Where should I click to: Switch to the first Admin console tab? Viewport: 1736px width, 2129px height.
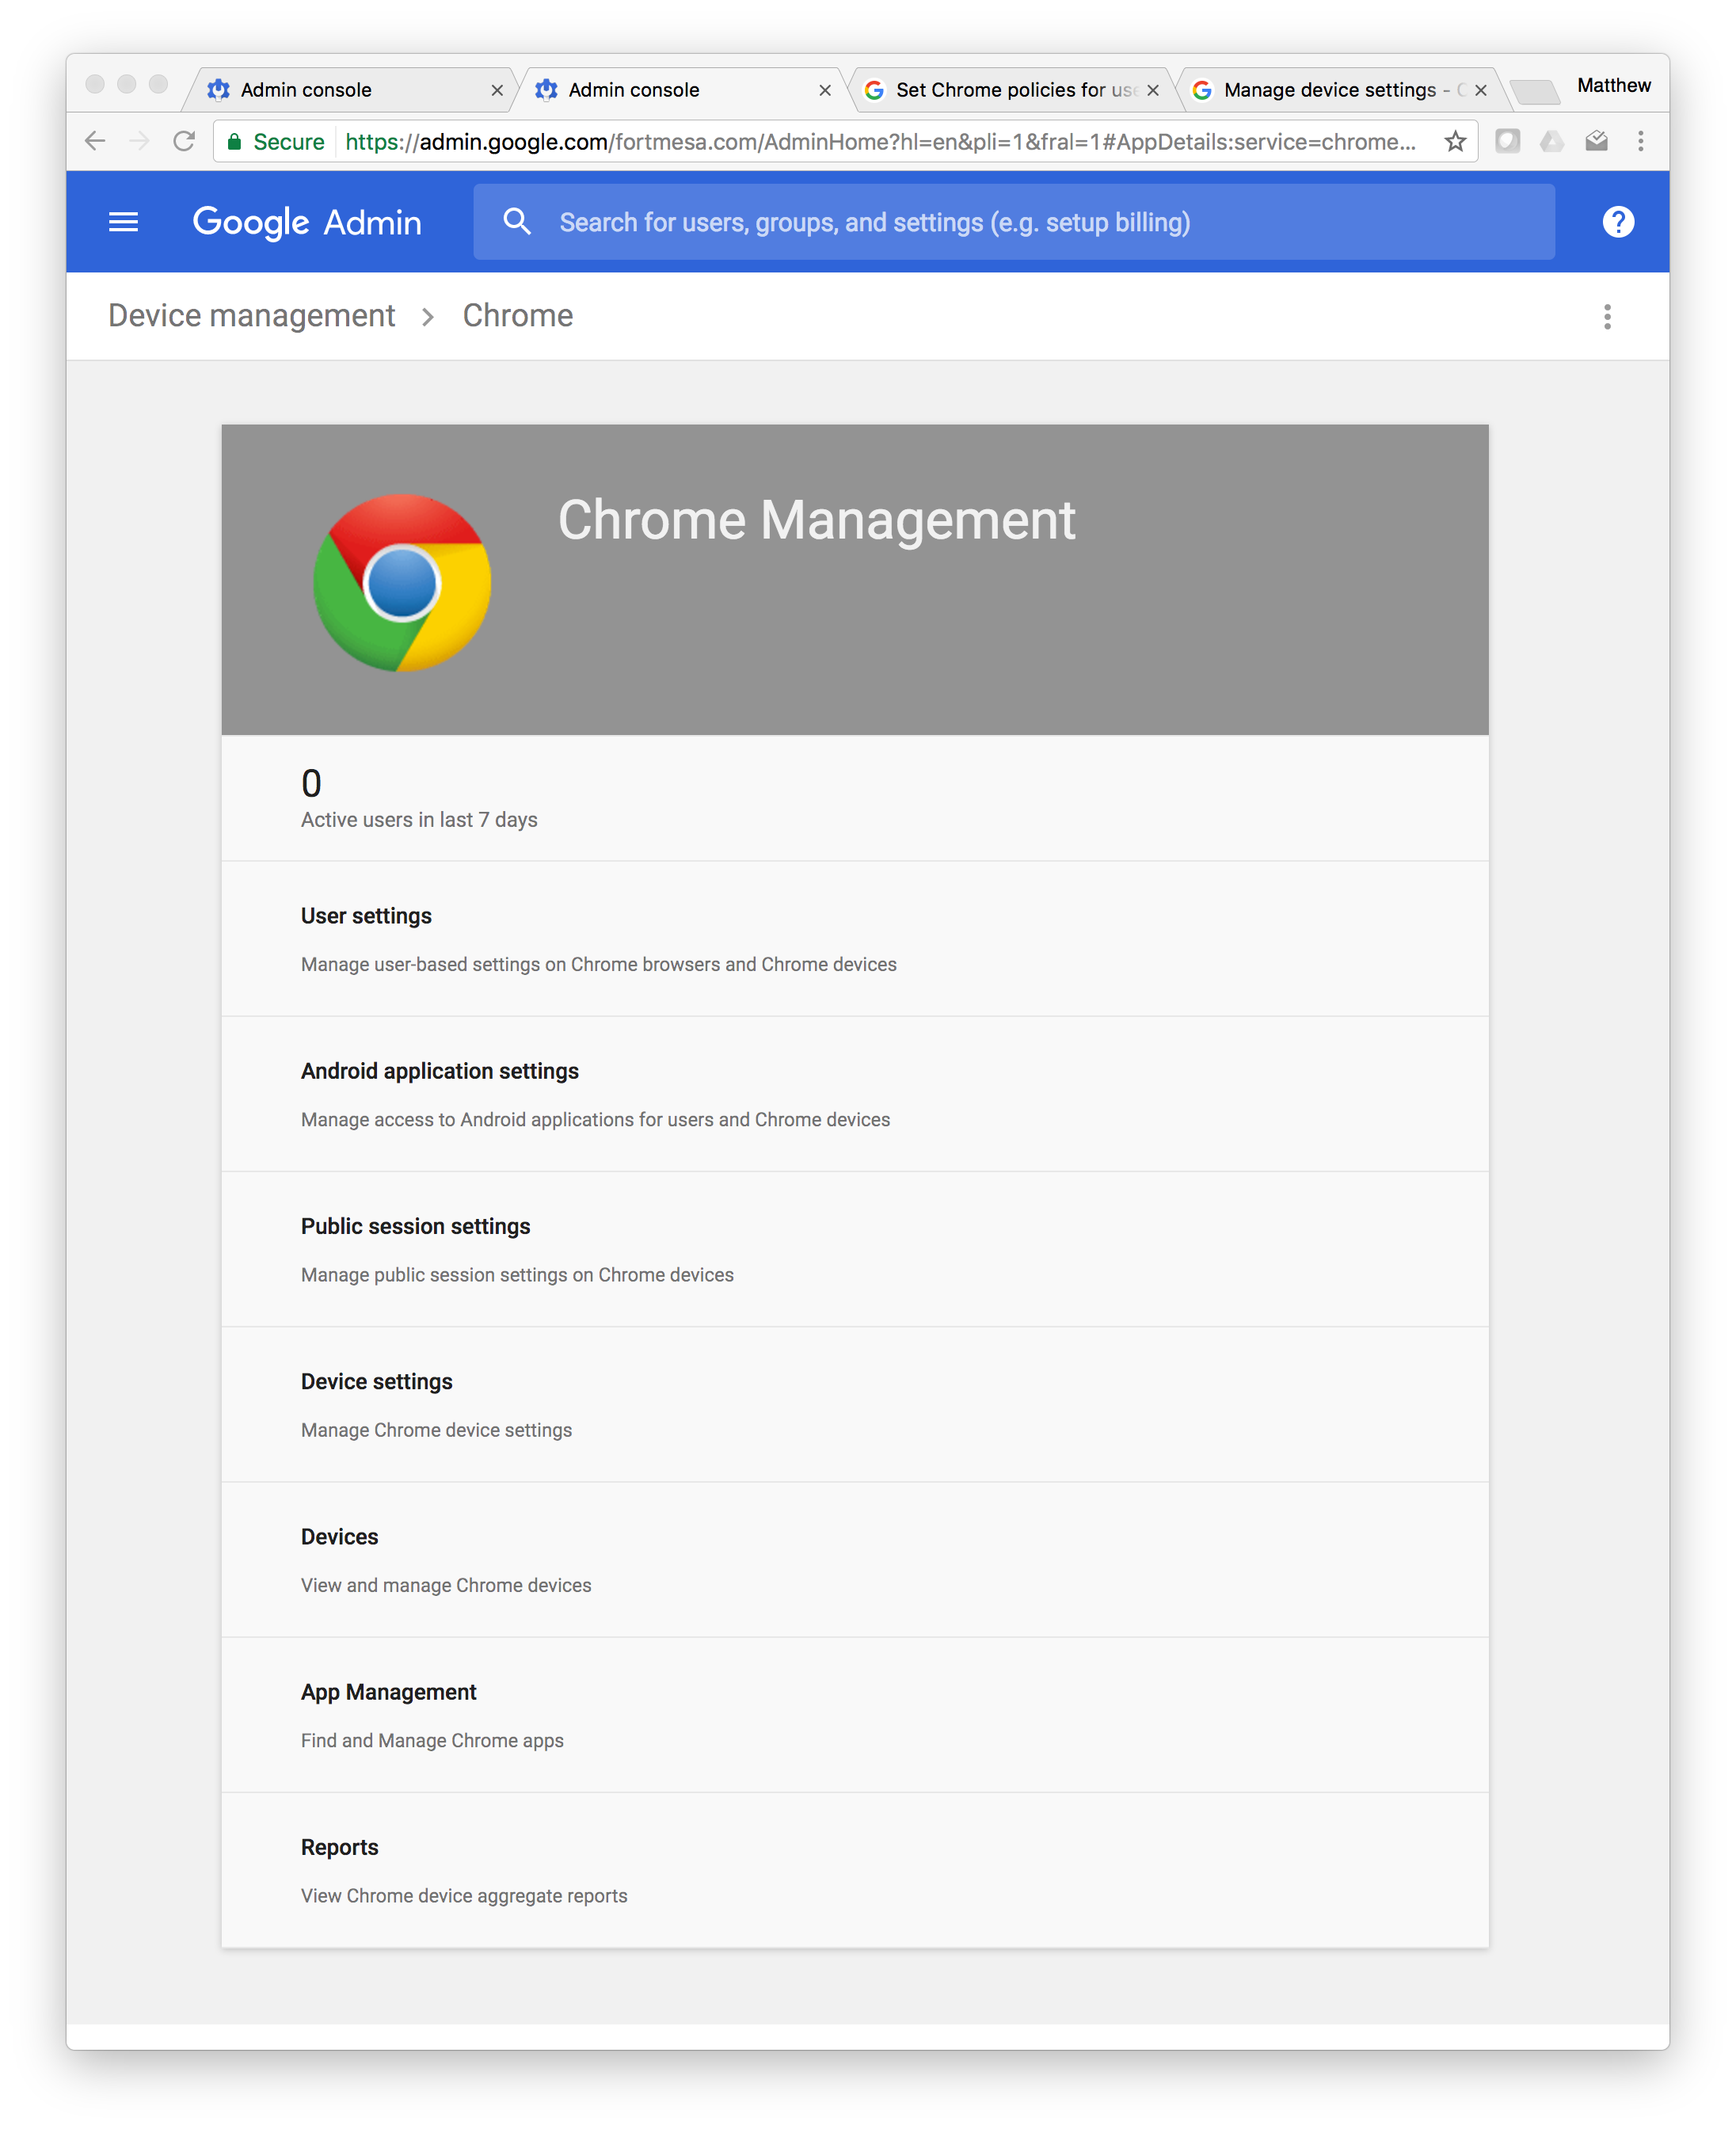coord(350,90)
